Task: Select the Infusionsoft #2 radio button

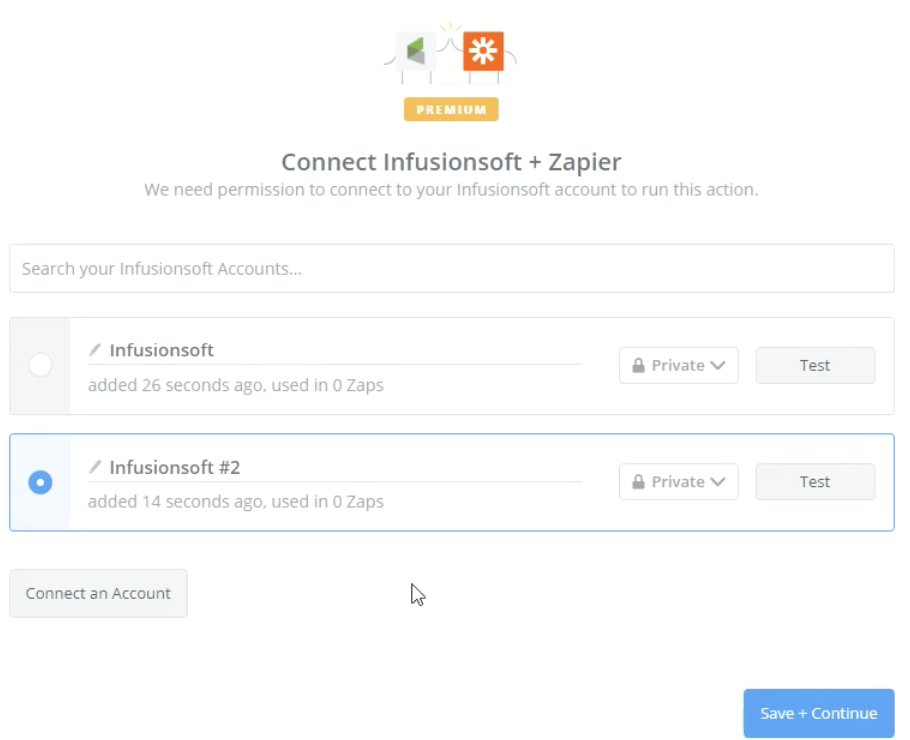Action: [40, 482]
